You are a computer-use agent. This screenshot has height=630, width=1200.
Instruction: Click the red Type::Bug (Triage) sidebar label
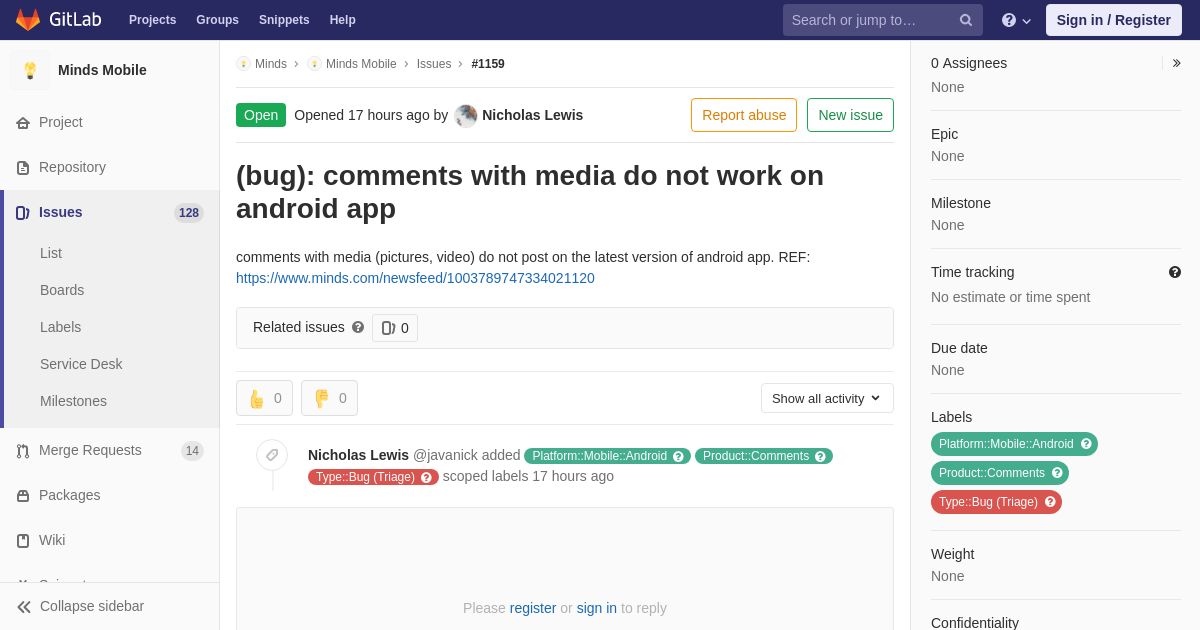pyautogui.click(x=996, y=502)
